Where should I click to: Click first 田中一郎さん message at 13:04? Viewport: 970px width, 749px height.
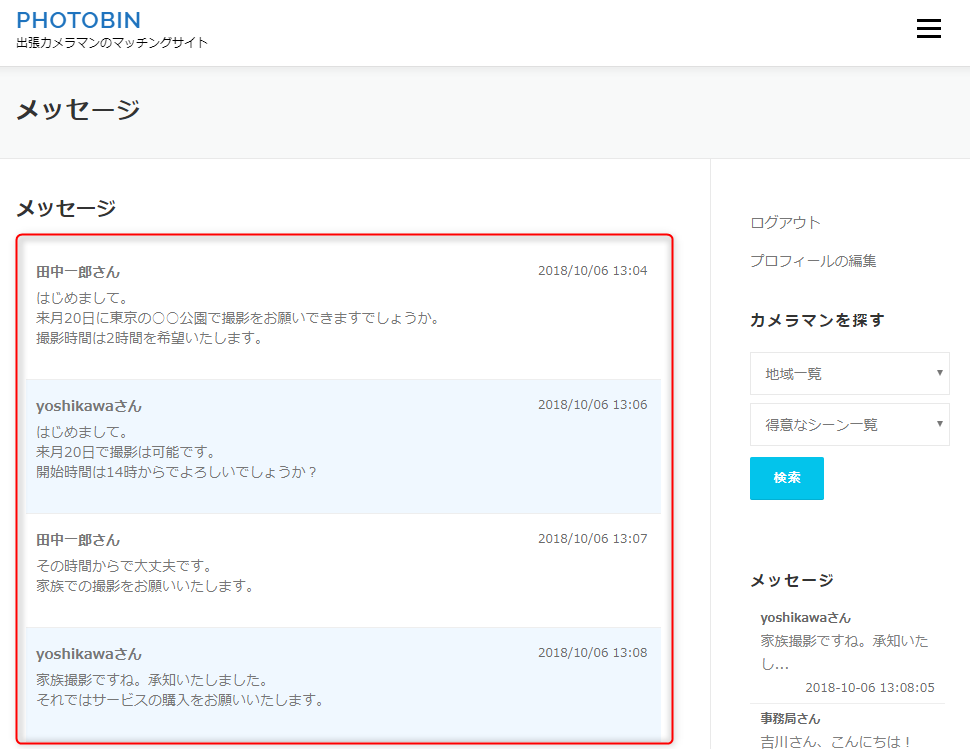pyautogui.click(x=342, y=311)
